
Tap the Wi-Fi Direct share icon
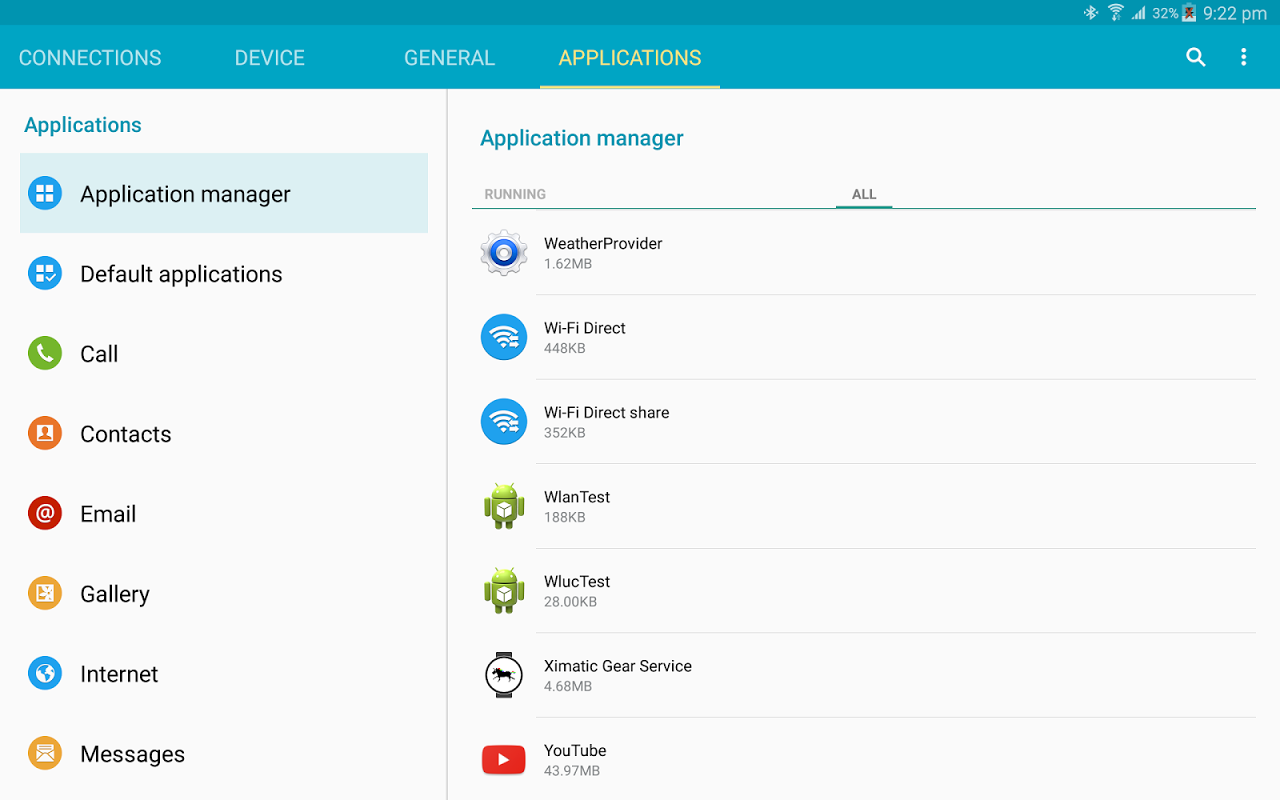pyautogui.click(x=504, y=422)
